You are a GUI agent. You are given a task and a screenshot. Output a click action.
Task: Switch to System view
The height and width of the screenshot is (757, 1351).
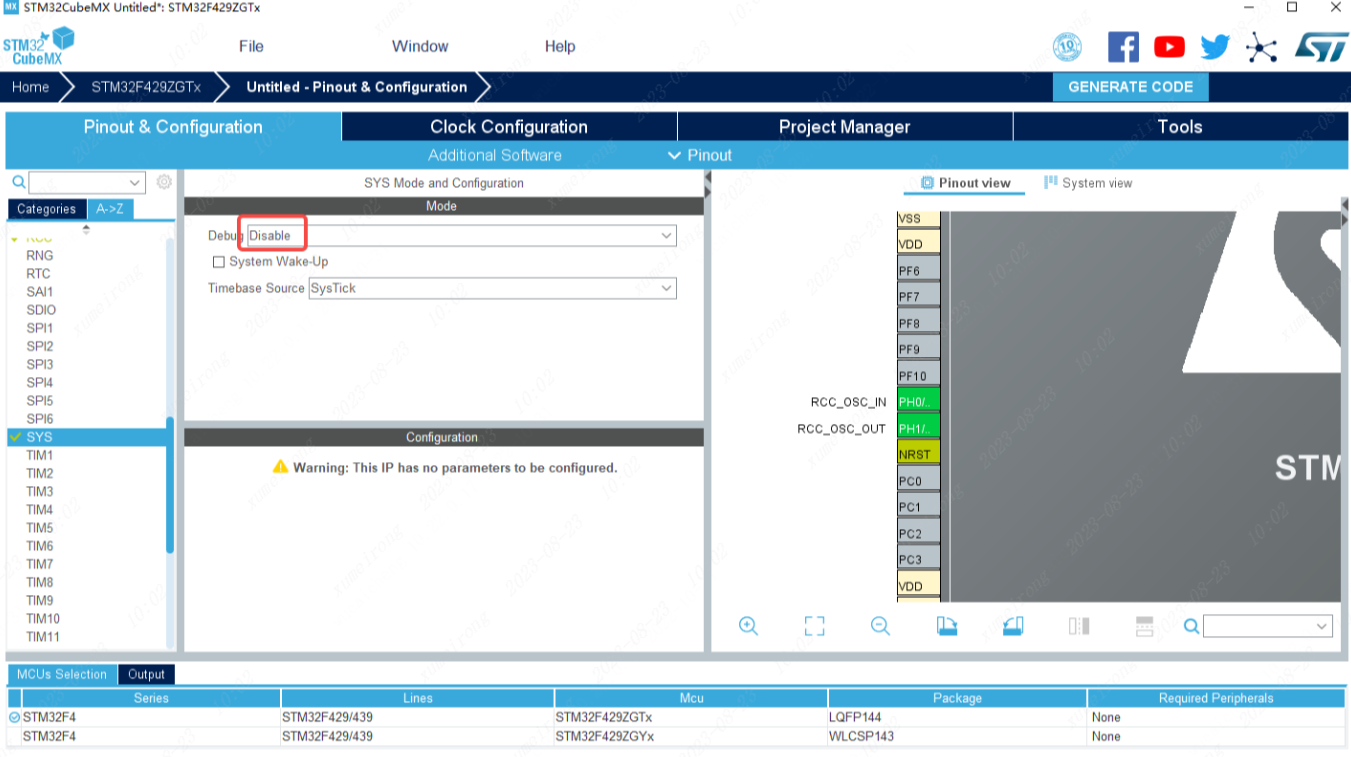(1088, 183)
